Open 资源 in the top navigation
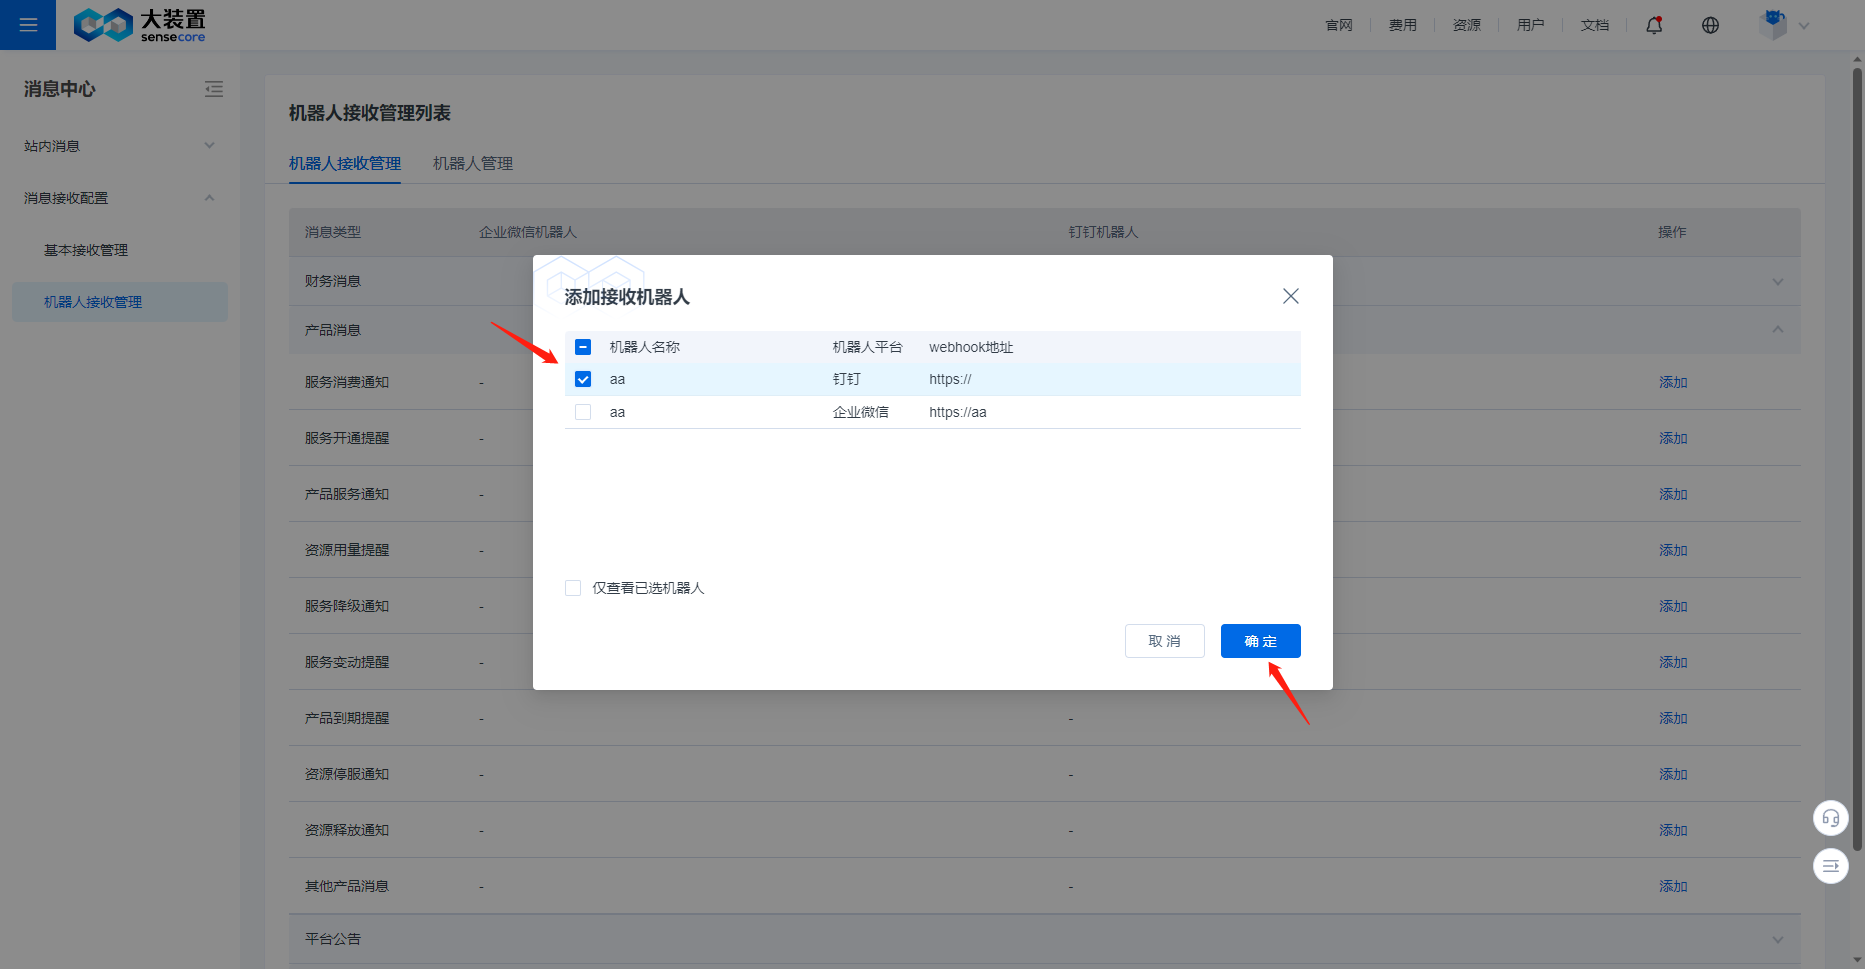 click(1467, 25)
